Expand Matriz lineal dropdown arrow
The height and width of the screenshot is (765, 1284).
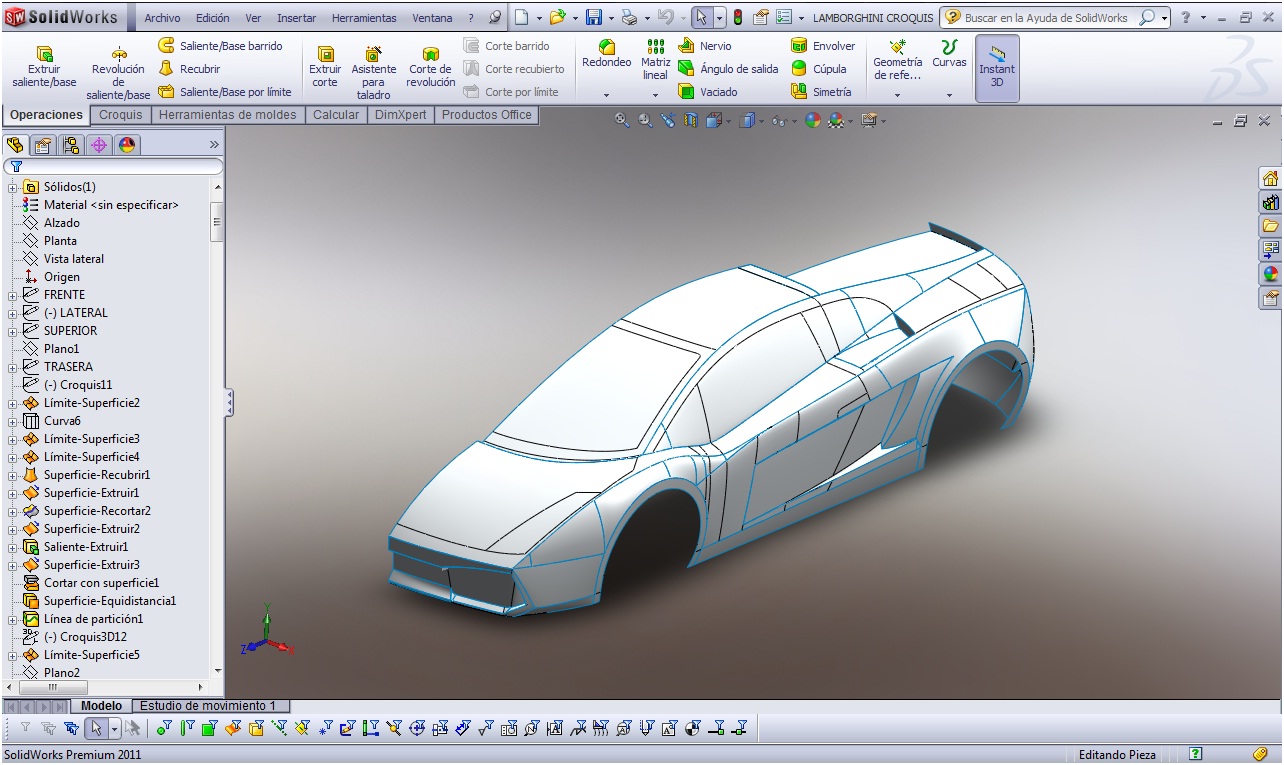[656, 95]
